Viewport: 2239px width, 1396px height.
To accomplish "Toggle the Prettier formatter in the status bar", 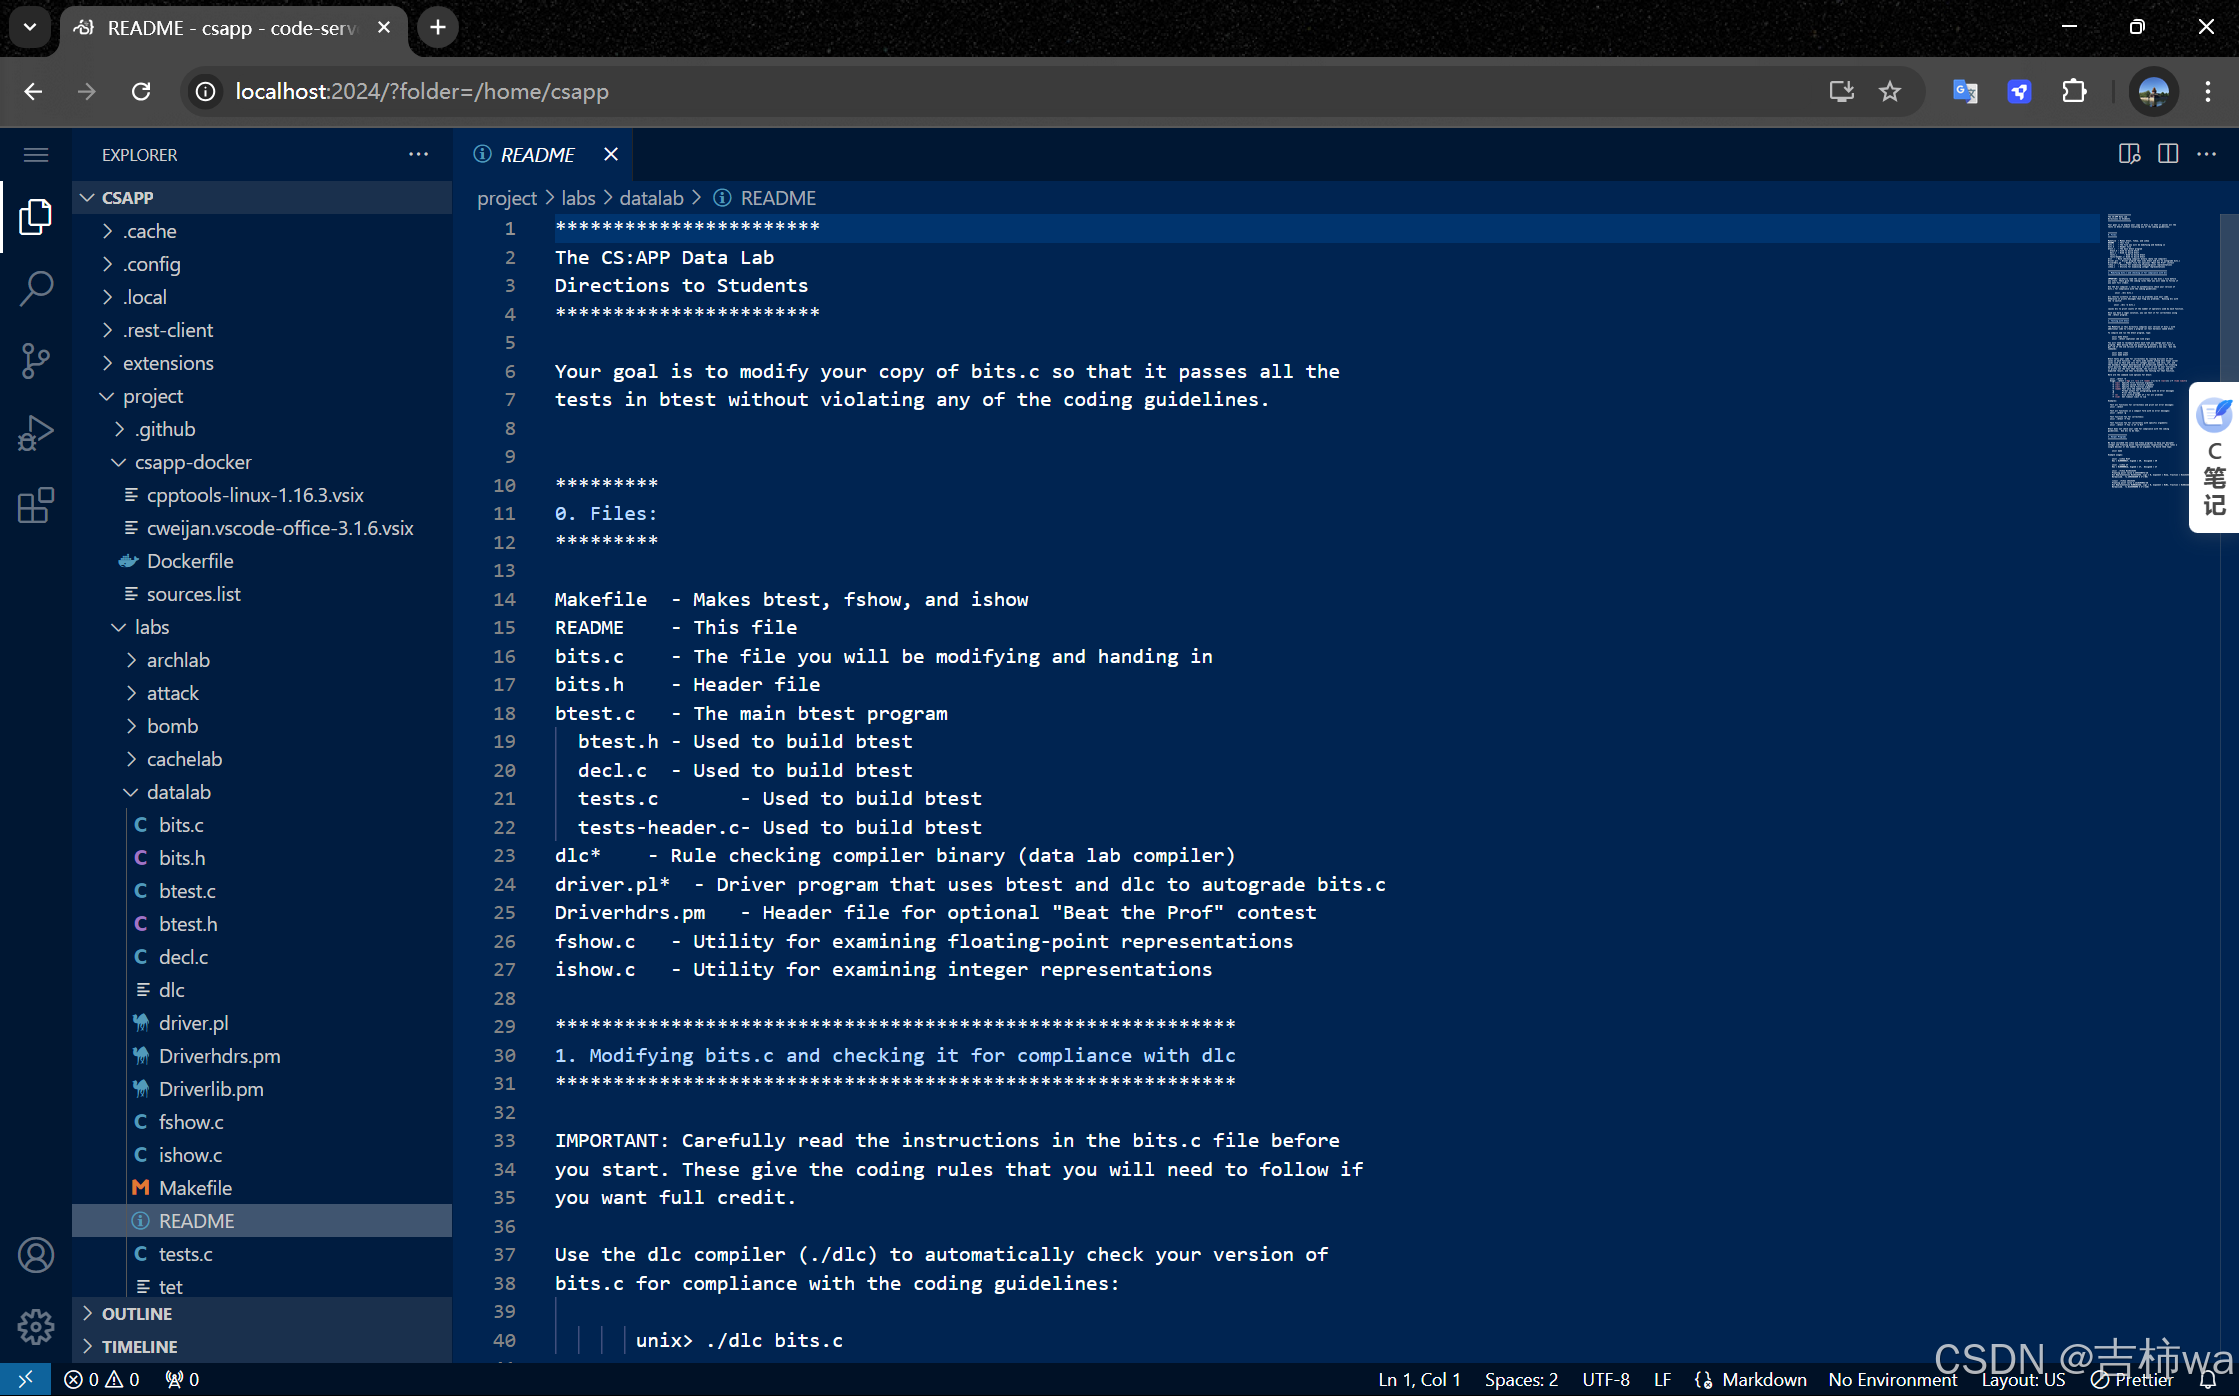I will 2133,1378.
